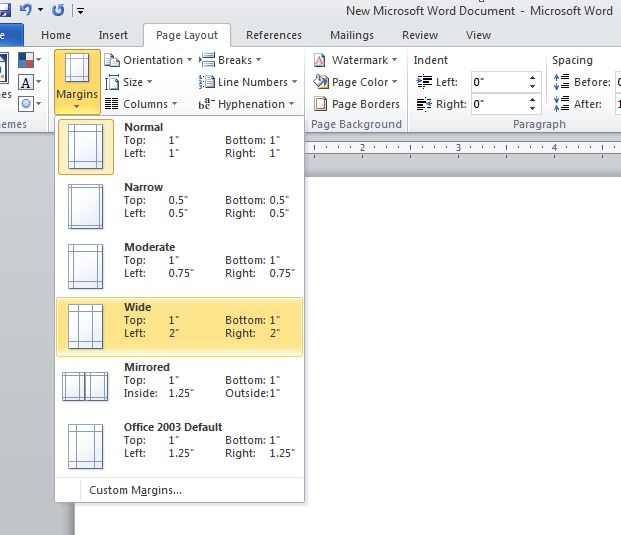Click the Normal margins thumbnail
The width and height of the screenshot is (621, 535).
tap(86, 147)
